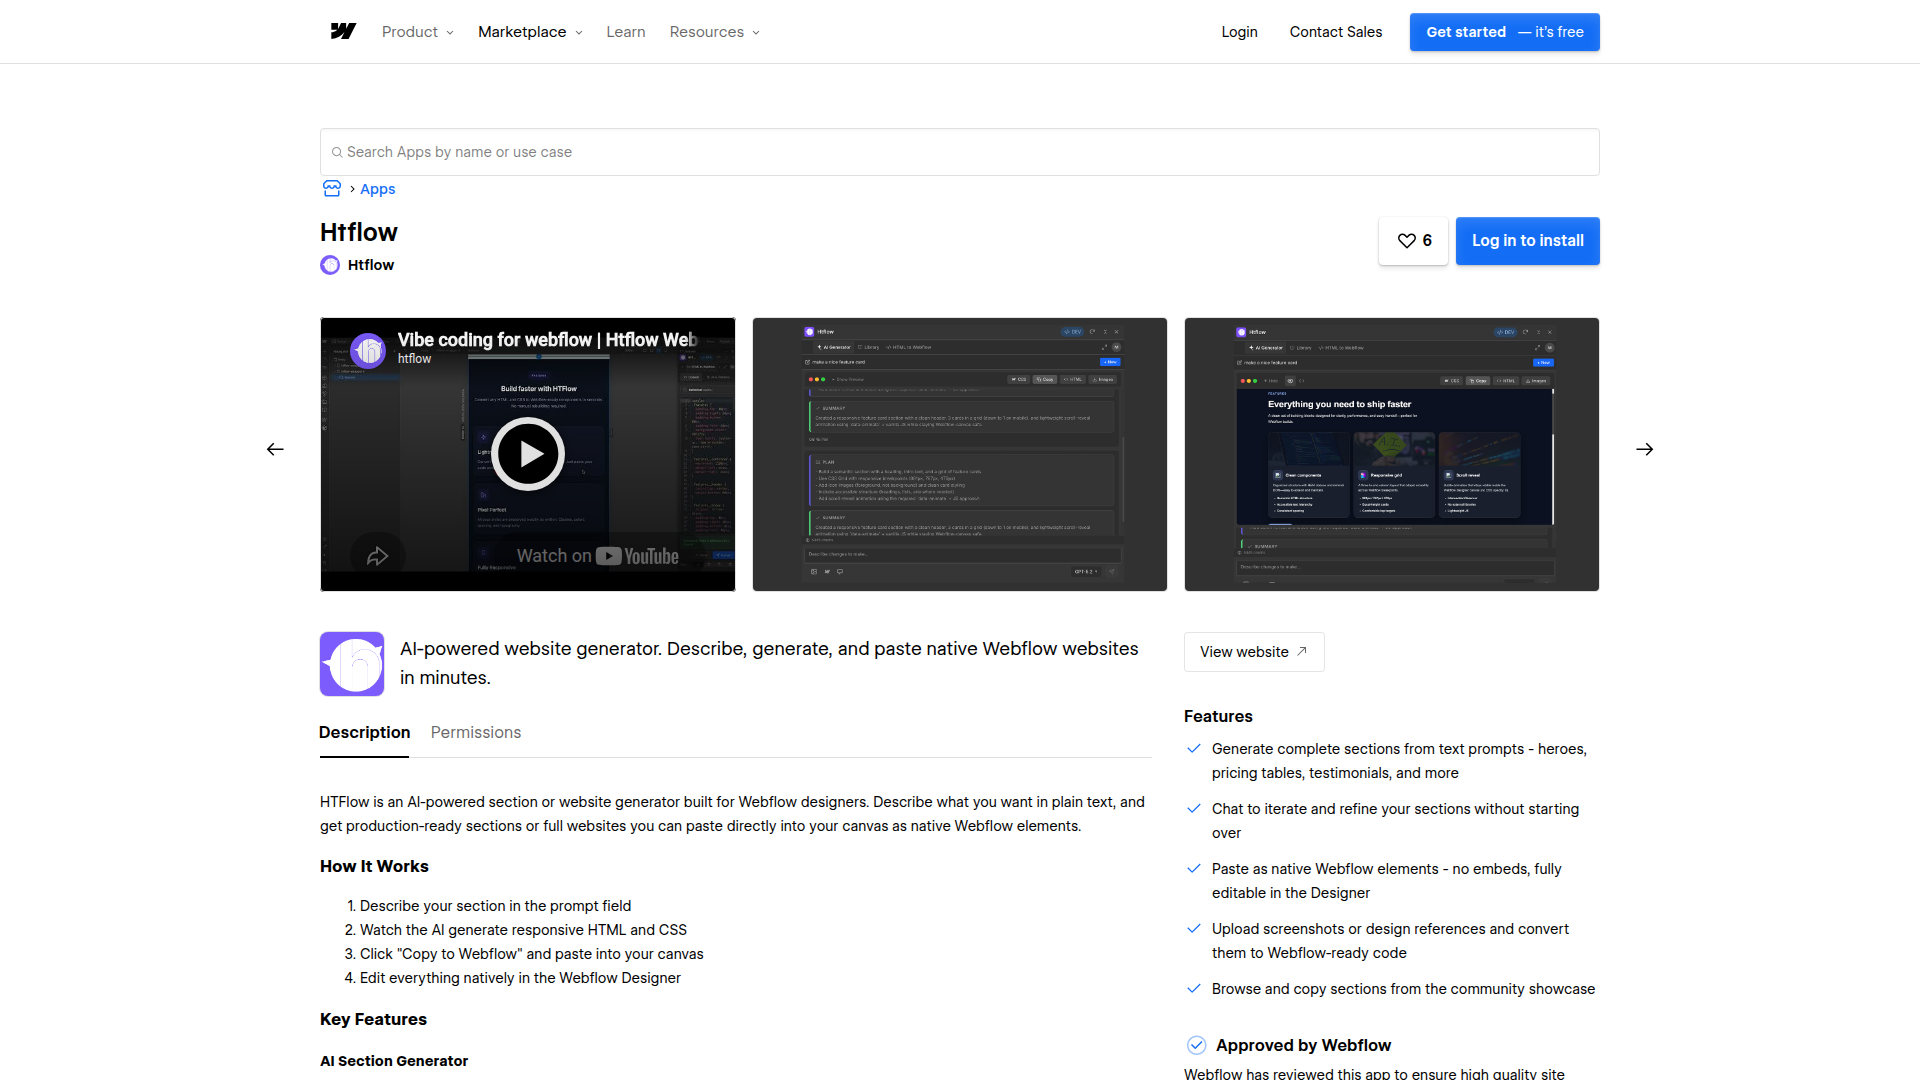Open the second screenshot thumbnail

click(x=960, y=455)
